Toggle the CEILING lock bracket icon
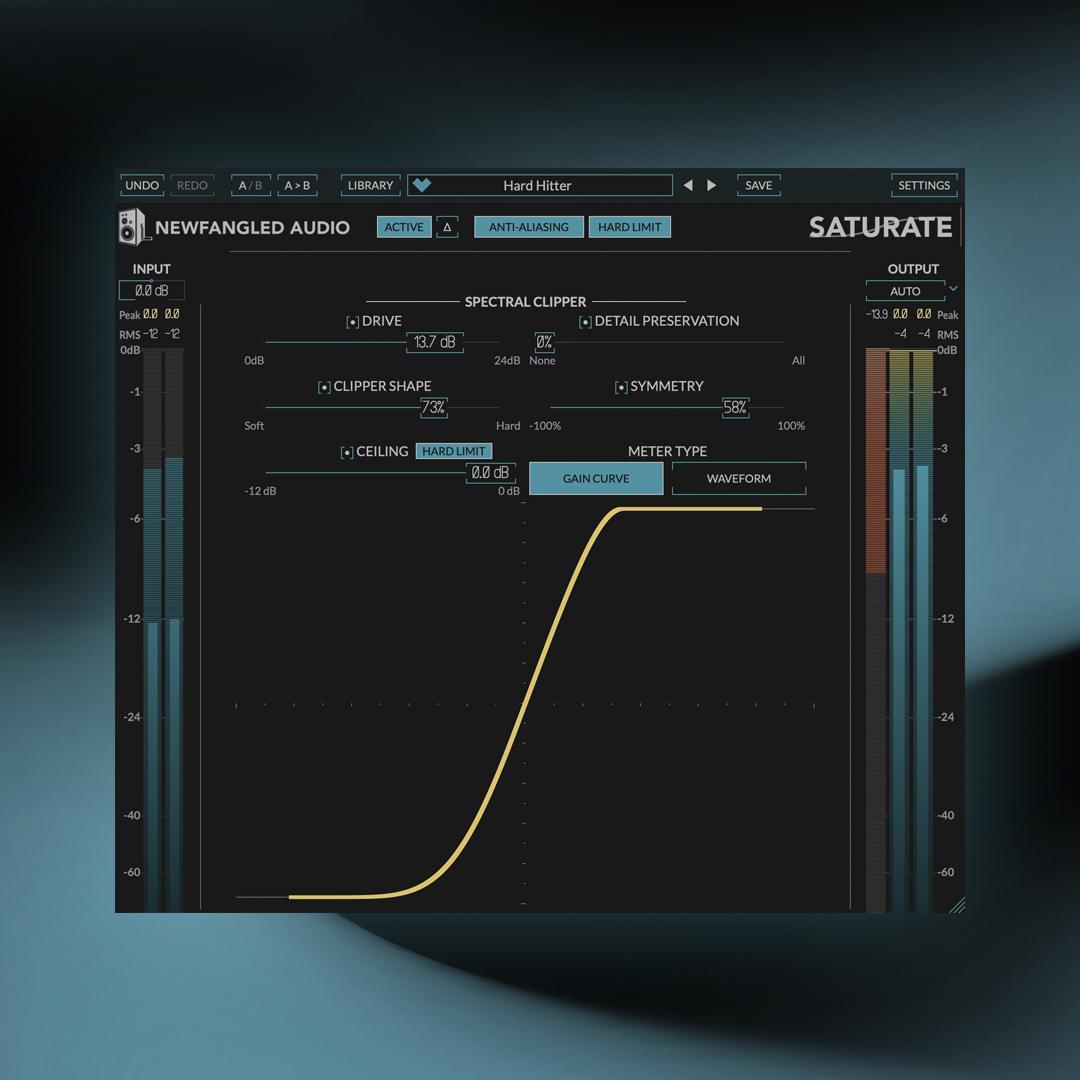Screen dimensions: 1080x1080 pyautogui.click(x=346, y=453)
